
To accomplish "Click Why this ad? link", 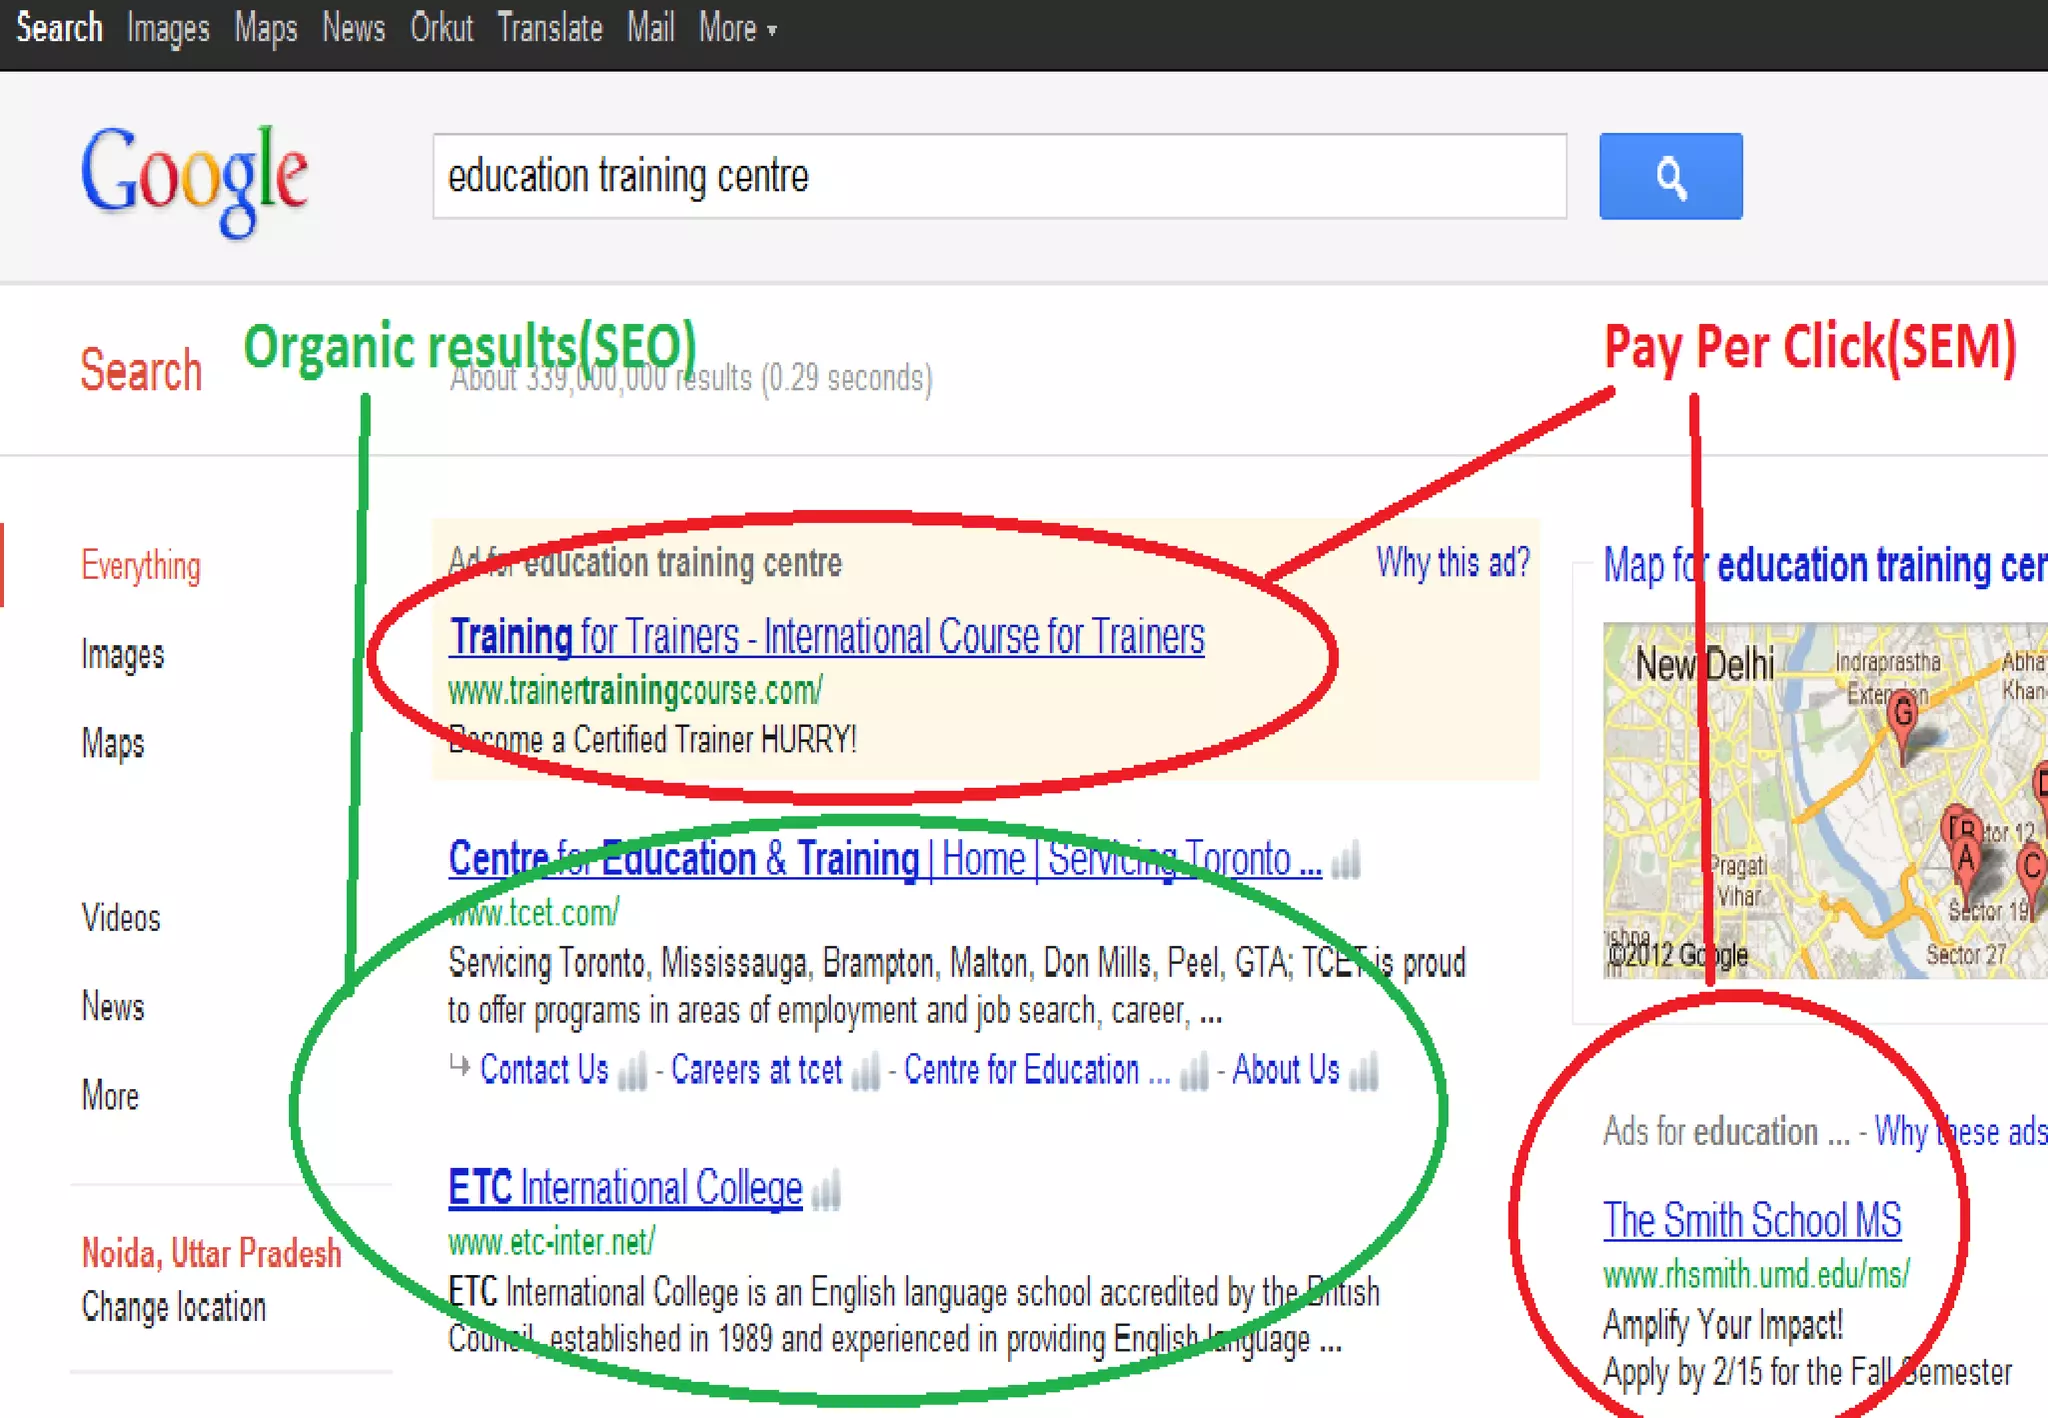I will click(1452, 563).
